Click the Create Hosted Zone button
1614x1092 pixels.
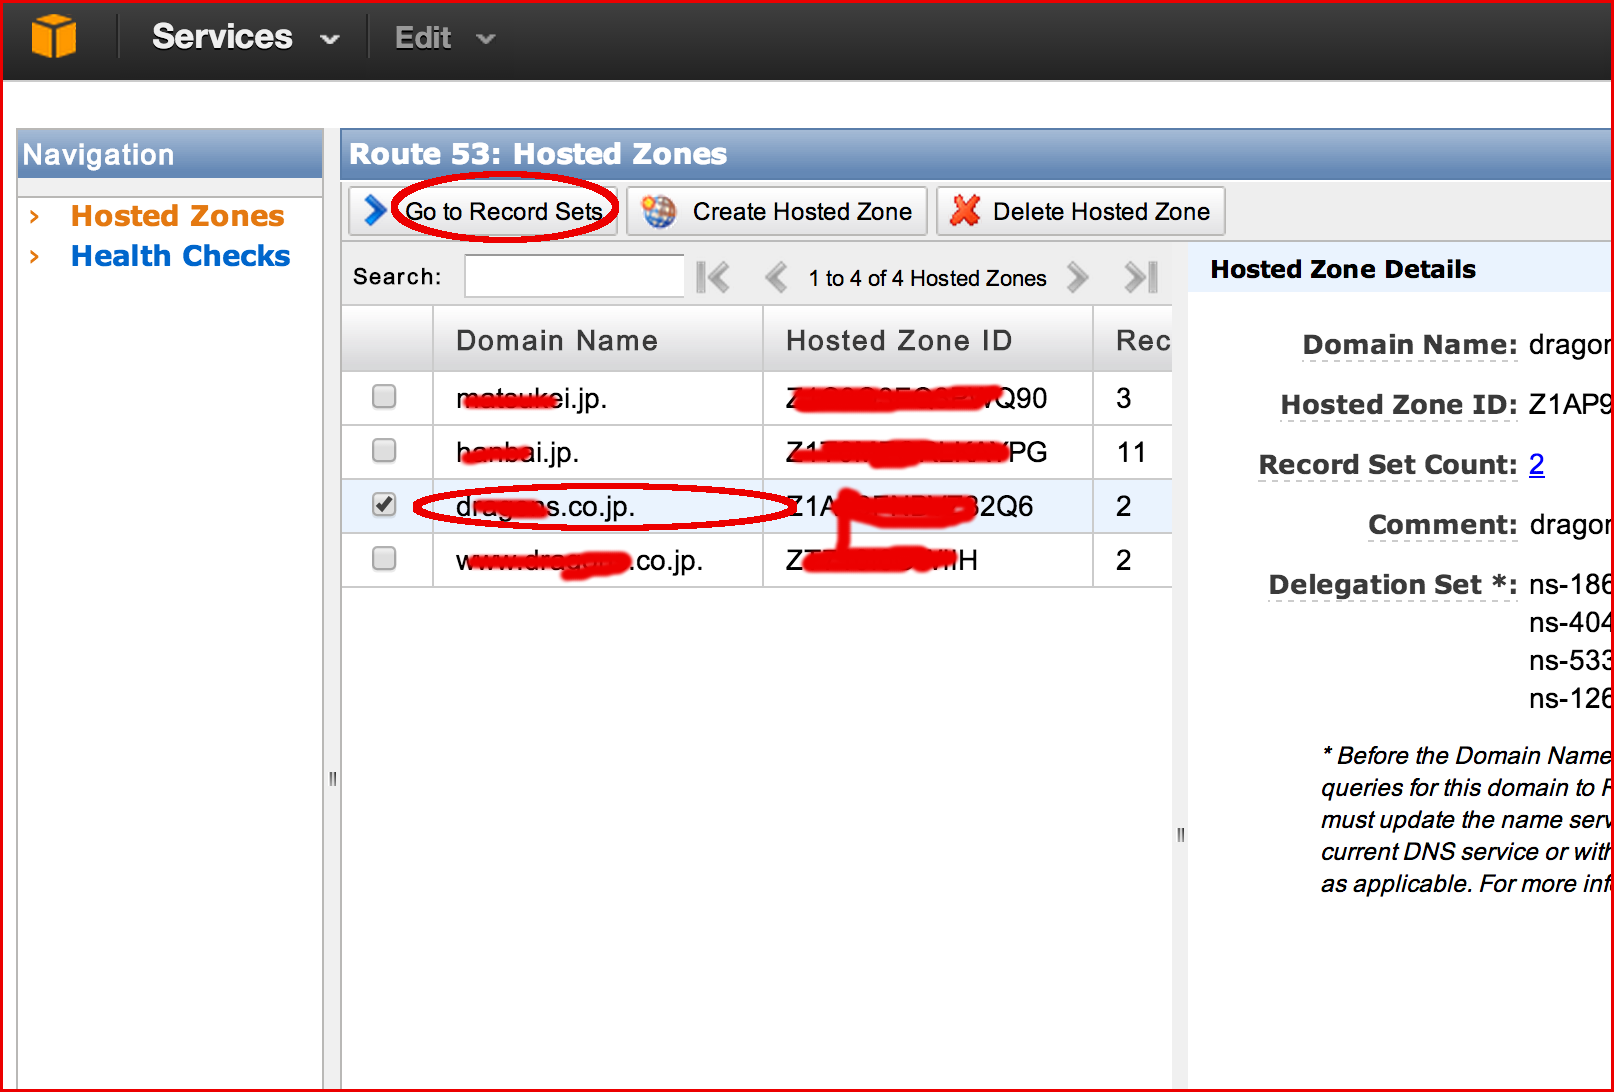click(x=776, y=211)
